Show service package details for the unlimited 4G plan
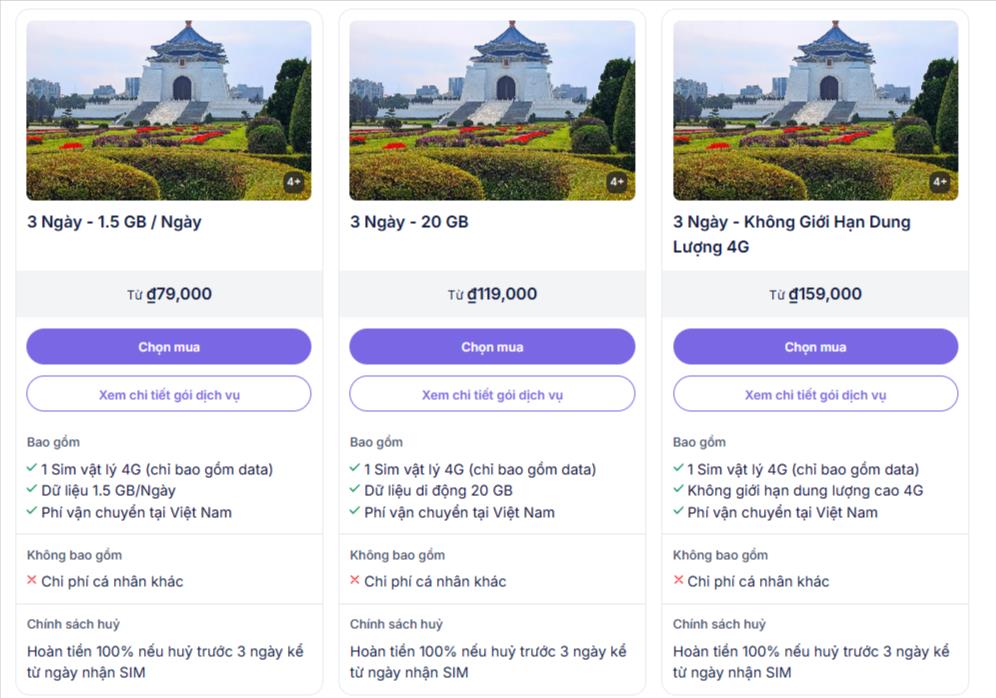 (815, 394)
